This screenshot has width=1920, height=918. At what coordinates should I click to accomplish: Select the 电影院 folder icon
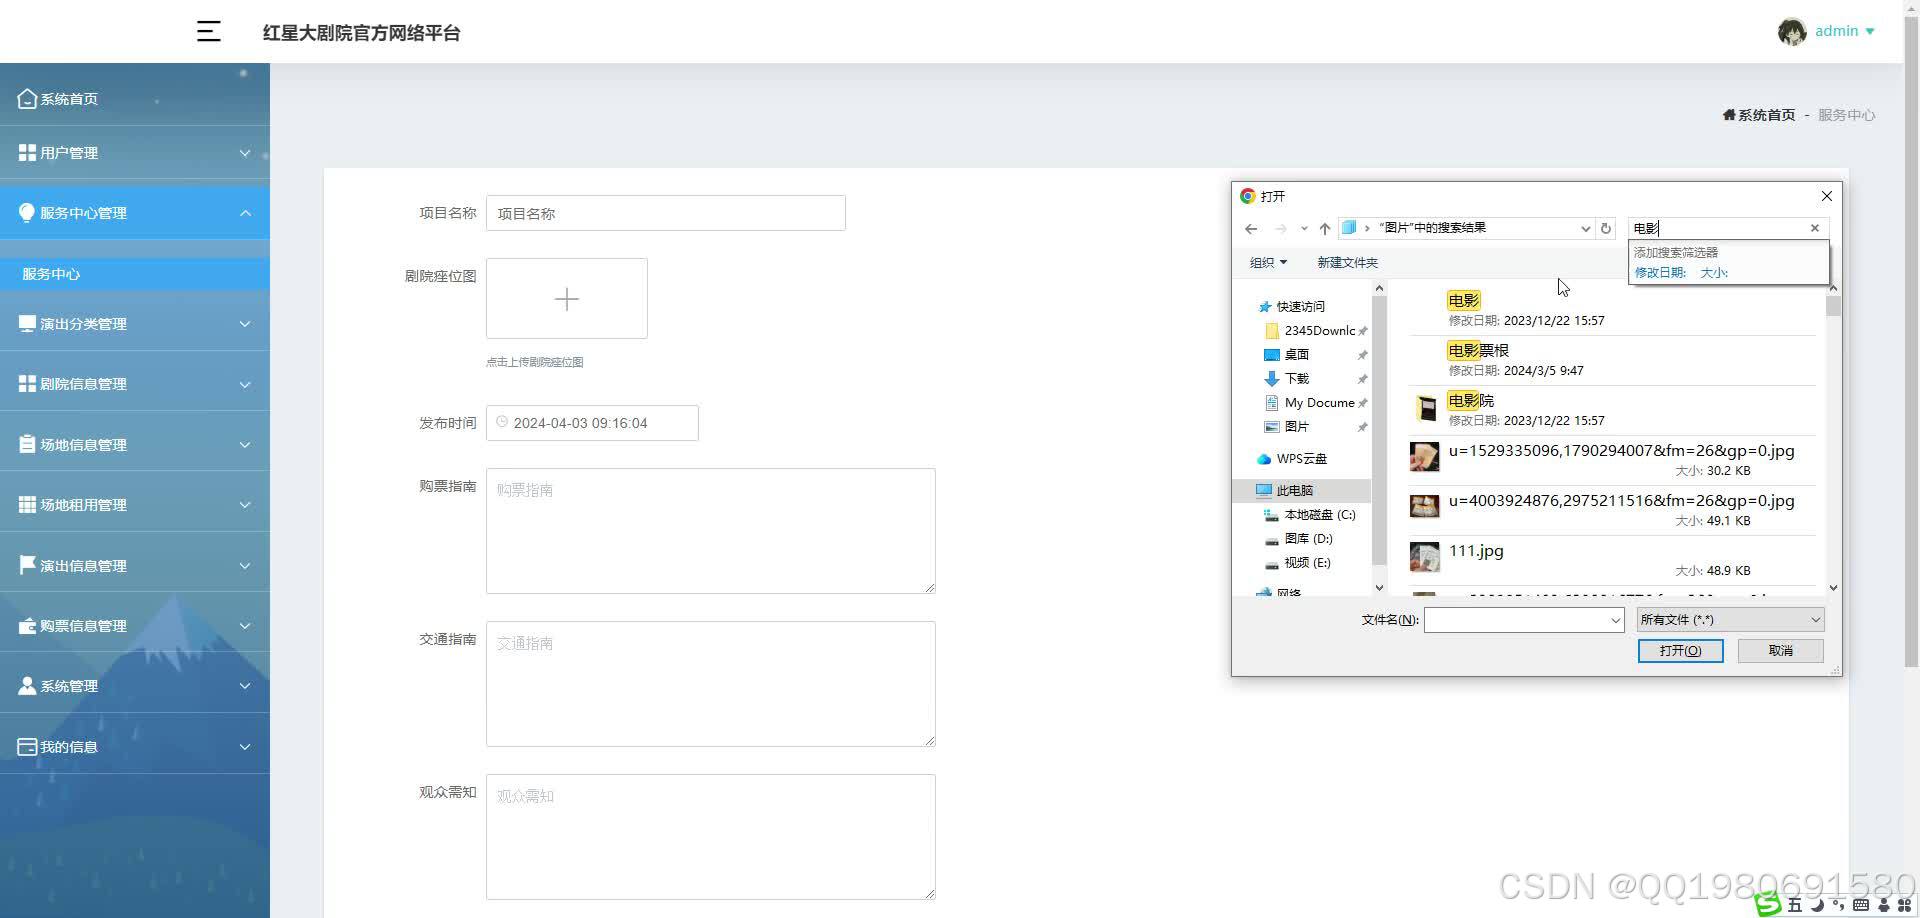pos(1427,407)
